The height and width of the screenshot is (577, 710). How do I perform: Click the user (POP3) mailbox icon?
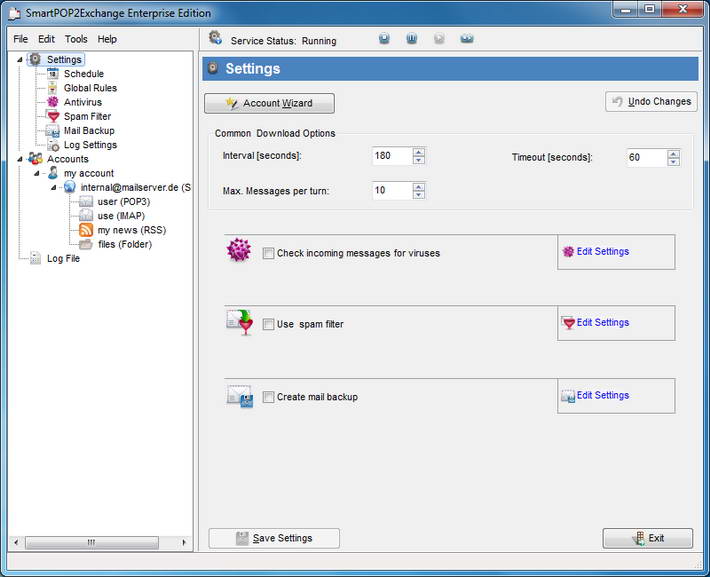coord(86,202)
